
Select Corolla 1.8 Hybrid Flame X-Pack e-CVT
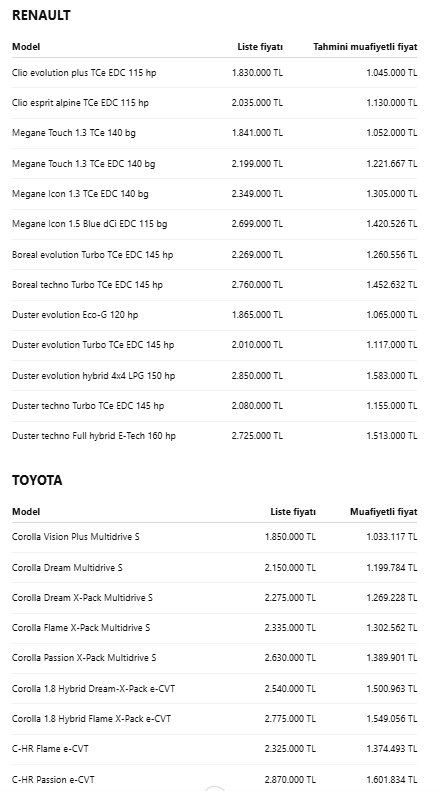coord(91,718)
